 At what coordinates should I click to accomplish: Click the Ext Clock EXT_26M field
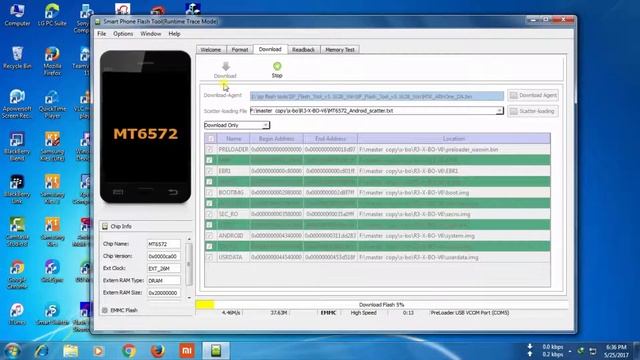pos(163,269)
